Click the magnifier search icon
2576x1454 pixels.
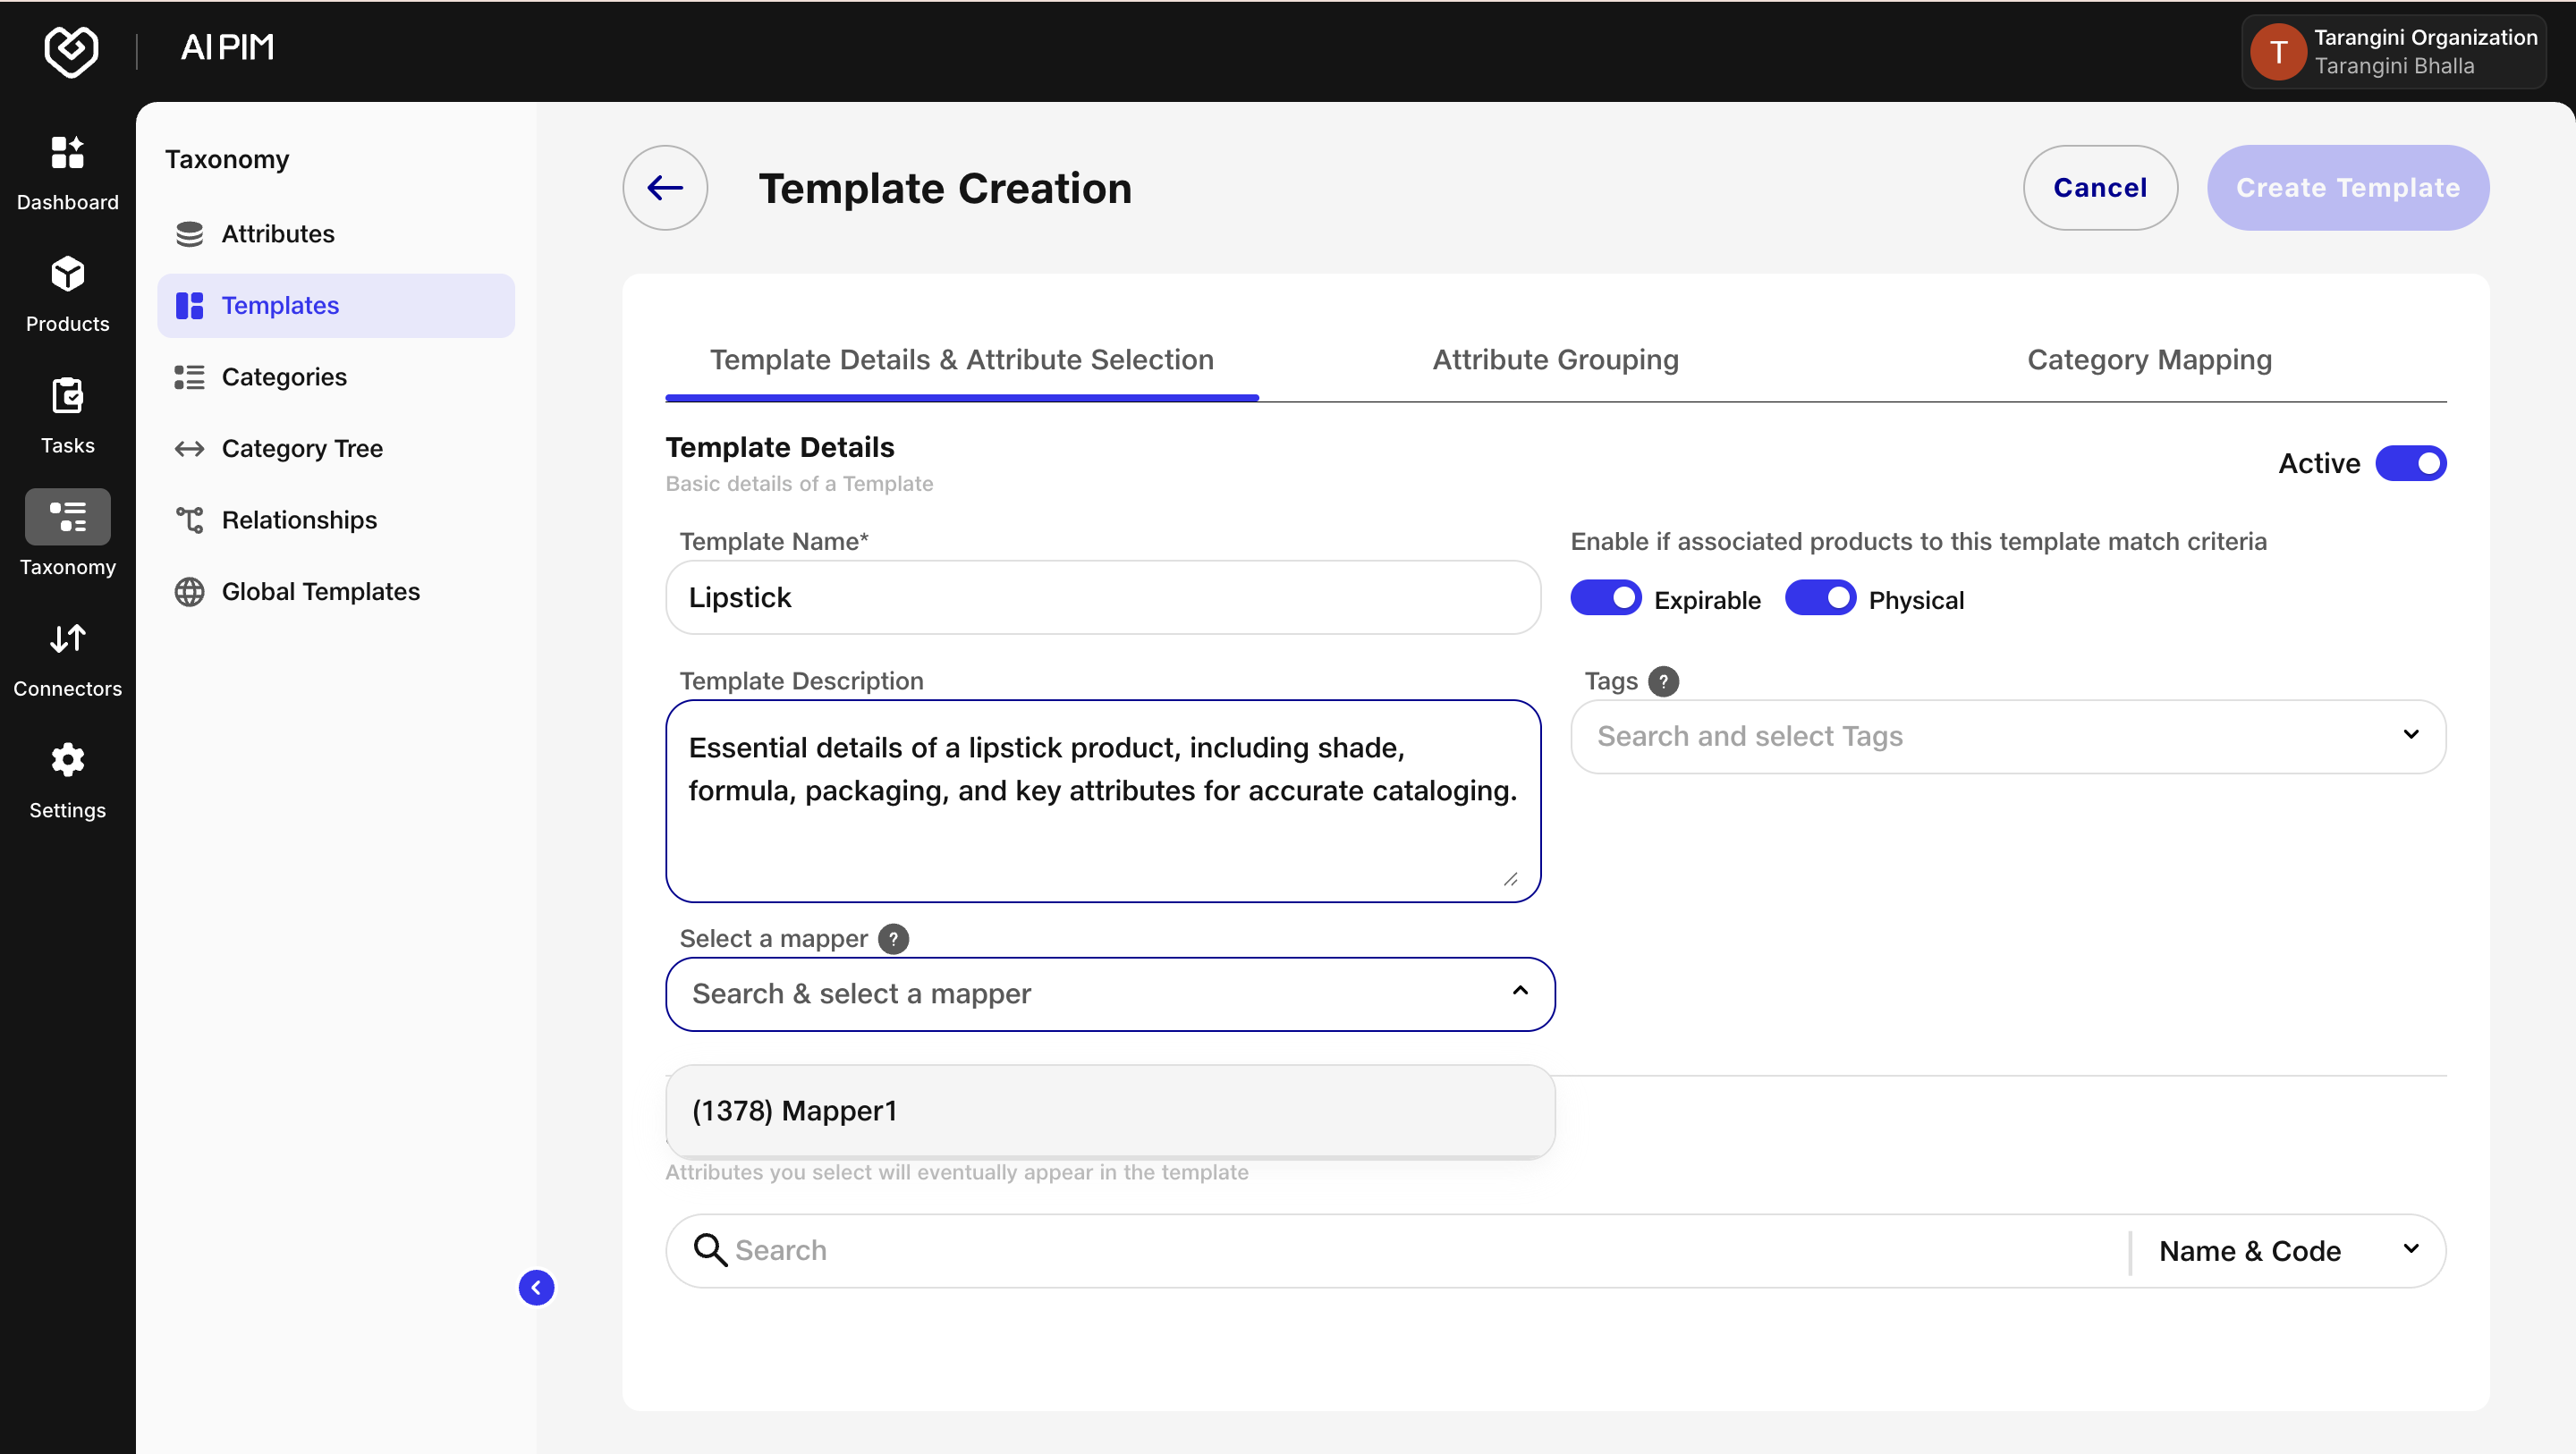[x=710, y=1250]
